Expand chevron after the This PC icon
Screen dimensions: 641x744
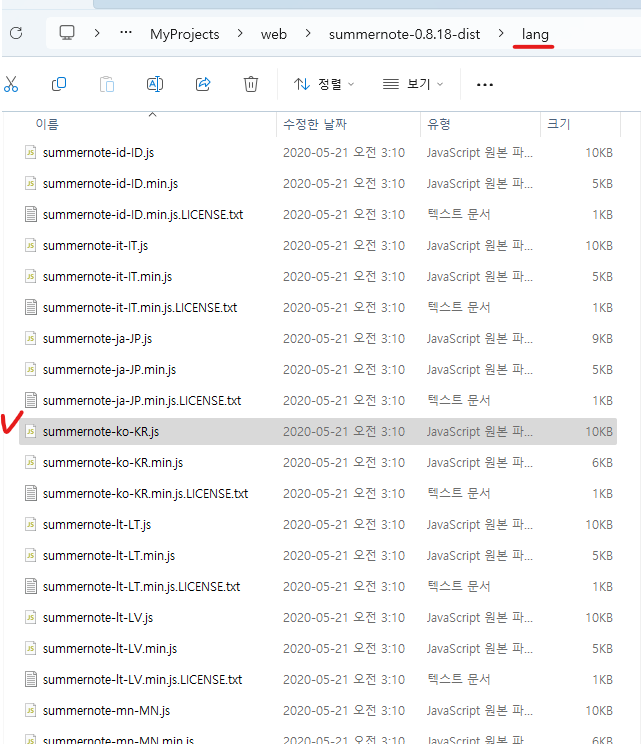point(97,33)
